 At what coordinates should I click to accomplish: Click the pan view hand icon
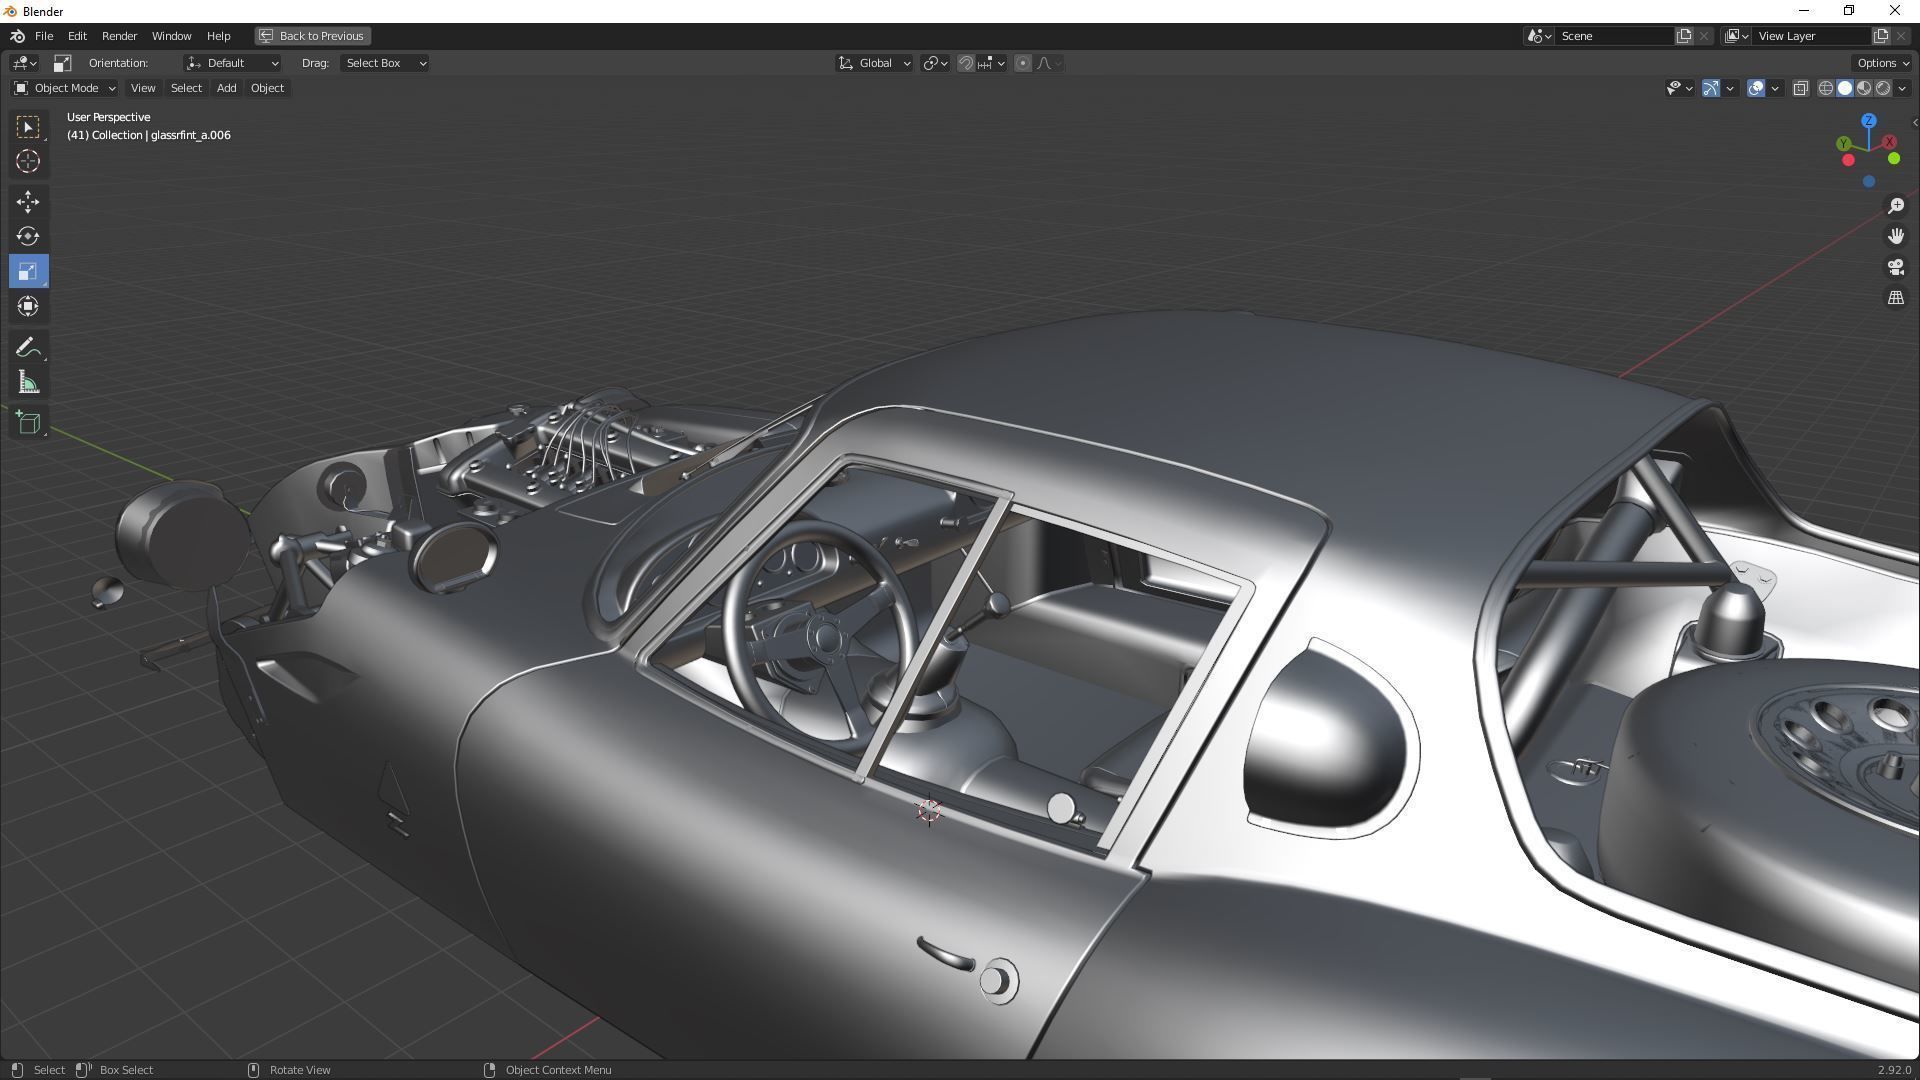1895,236
